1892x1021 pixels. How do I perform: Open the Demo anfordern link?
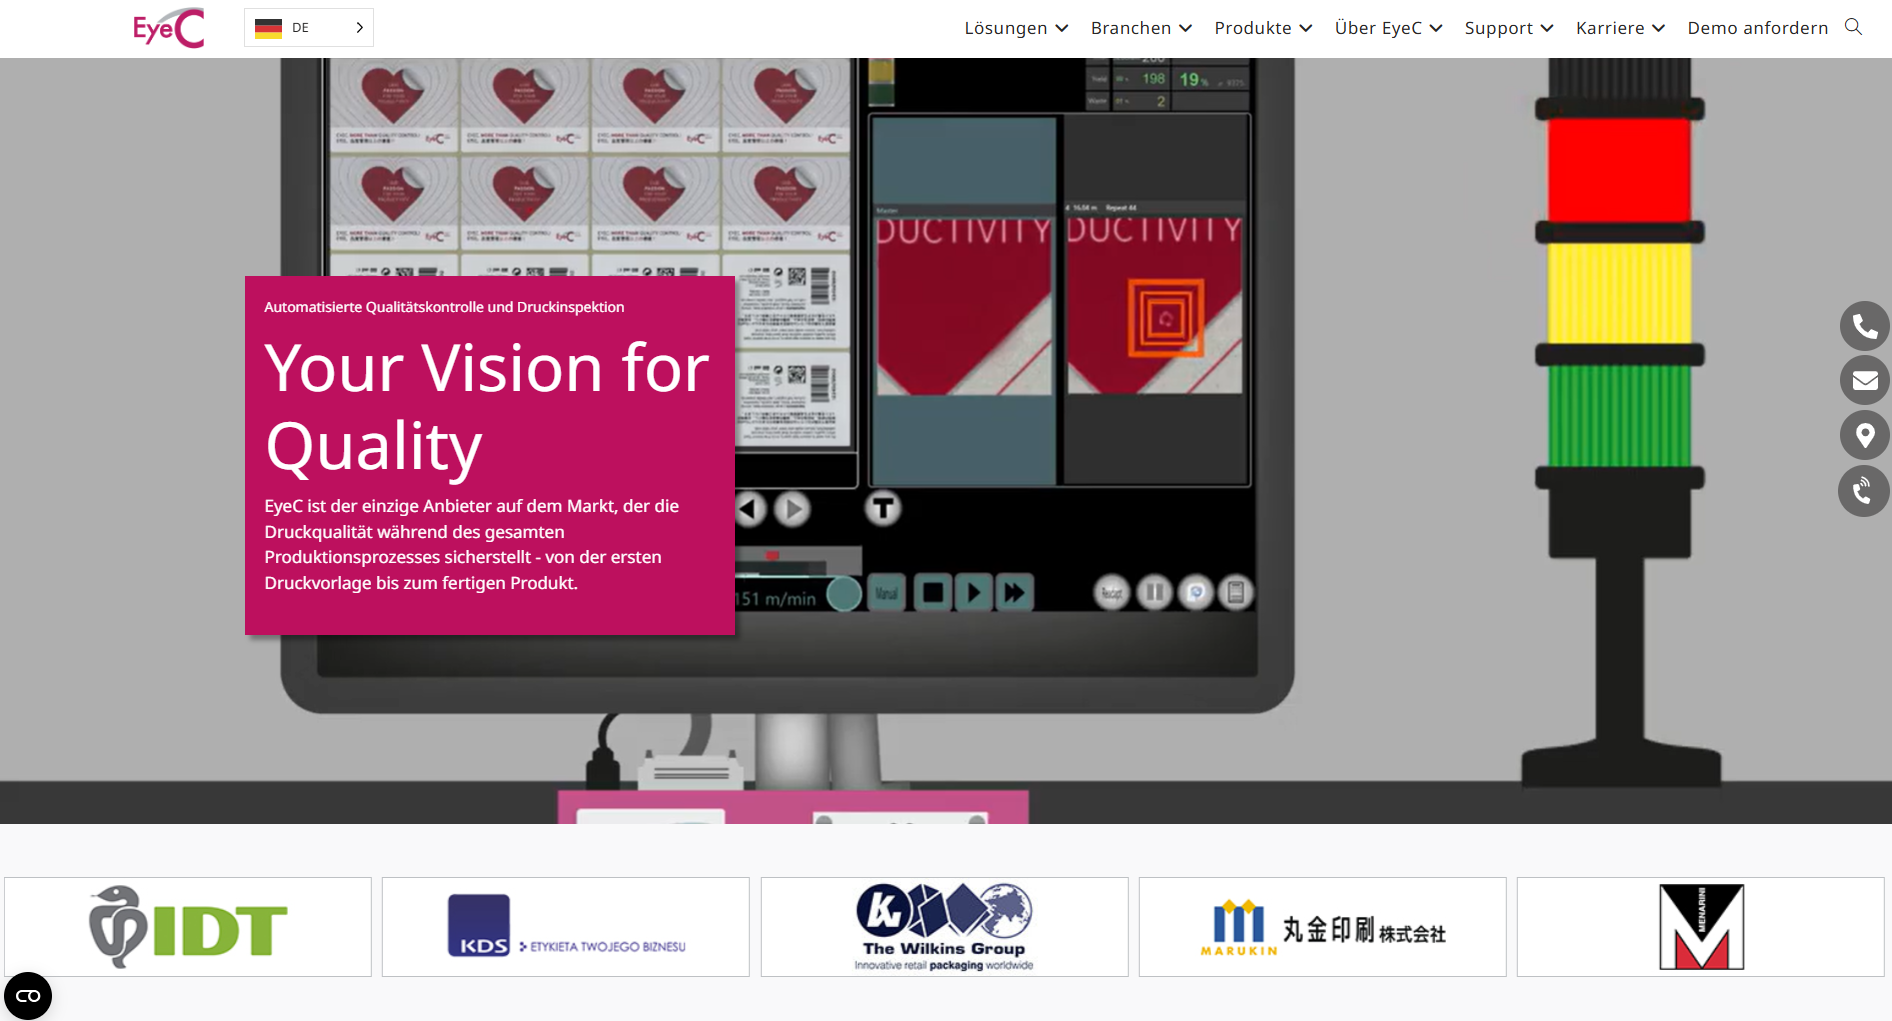(1757, 28)
